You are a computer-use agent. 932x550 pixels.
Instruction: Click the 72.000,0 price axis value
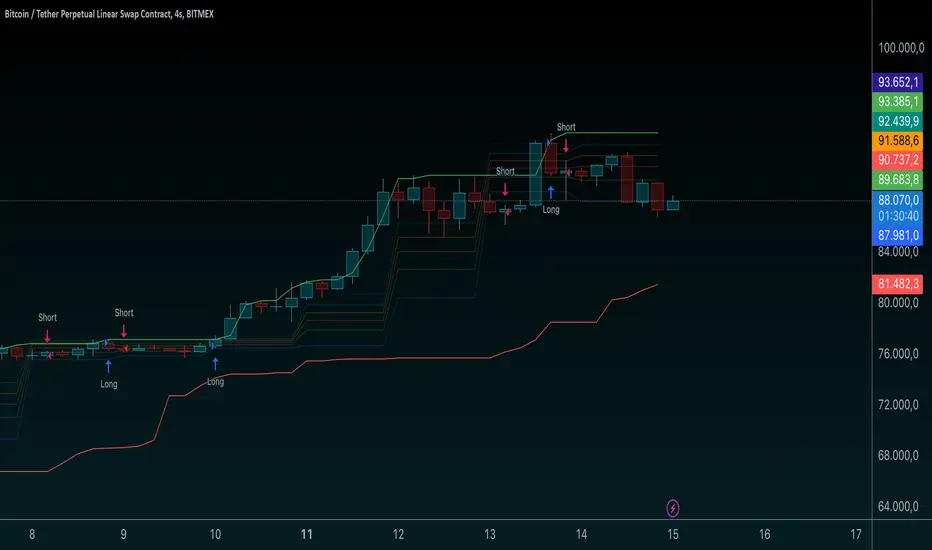pyautogui.click(x=898, y=405)
